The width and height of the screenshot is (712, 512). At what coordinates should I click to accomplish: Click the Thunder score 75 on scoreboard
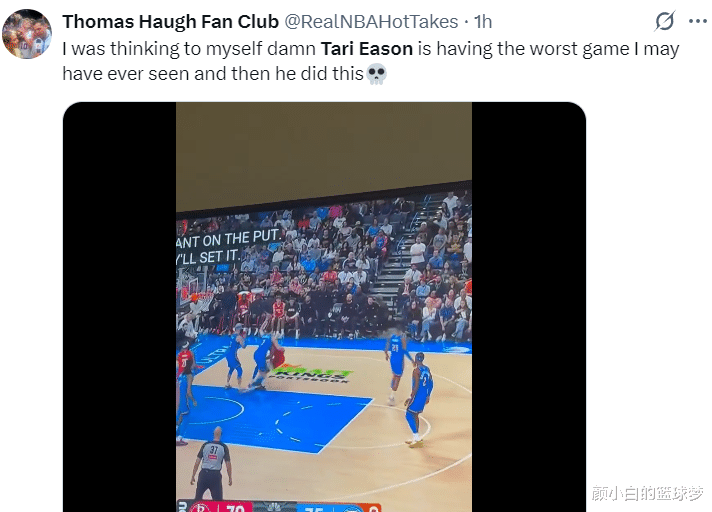314,508
